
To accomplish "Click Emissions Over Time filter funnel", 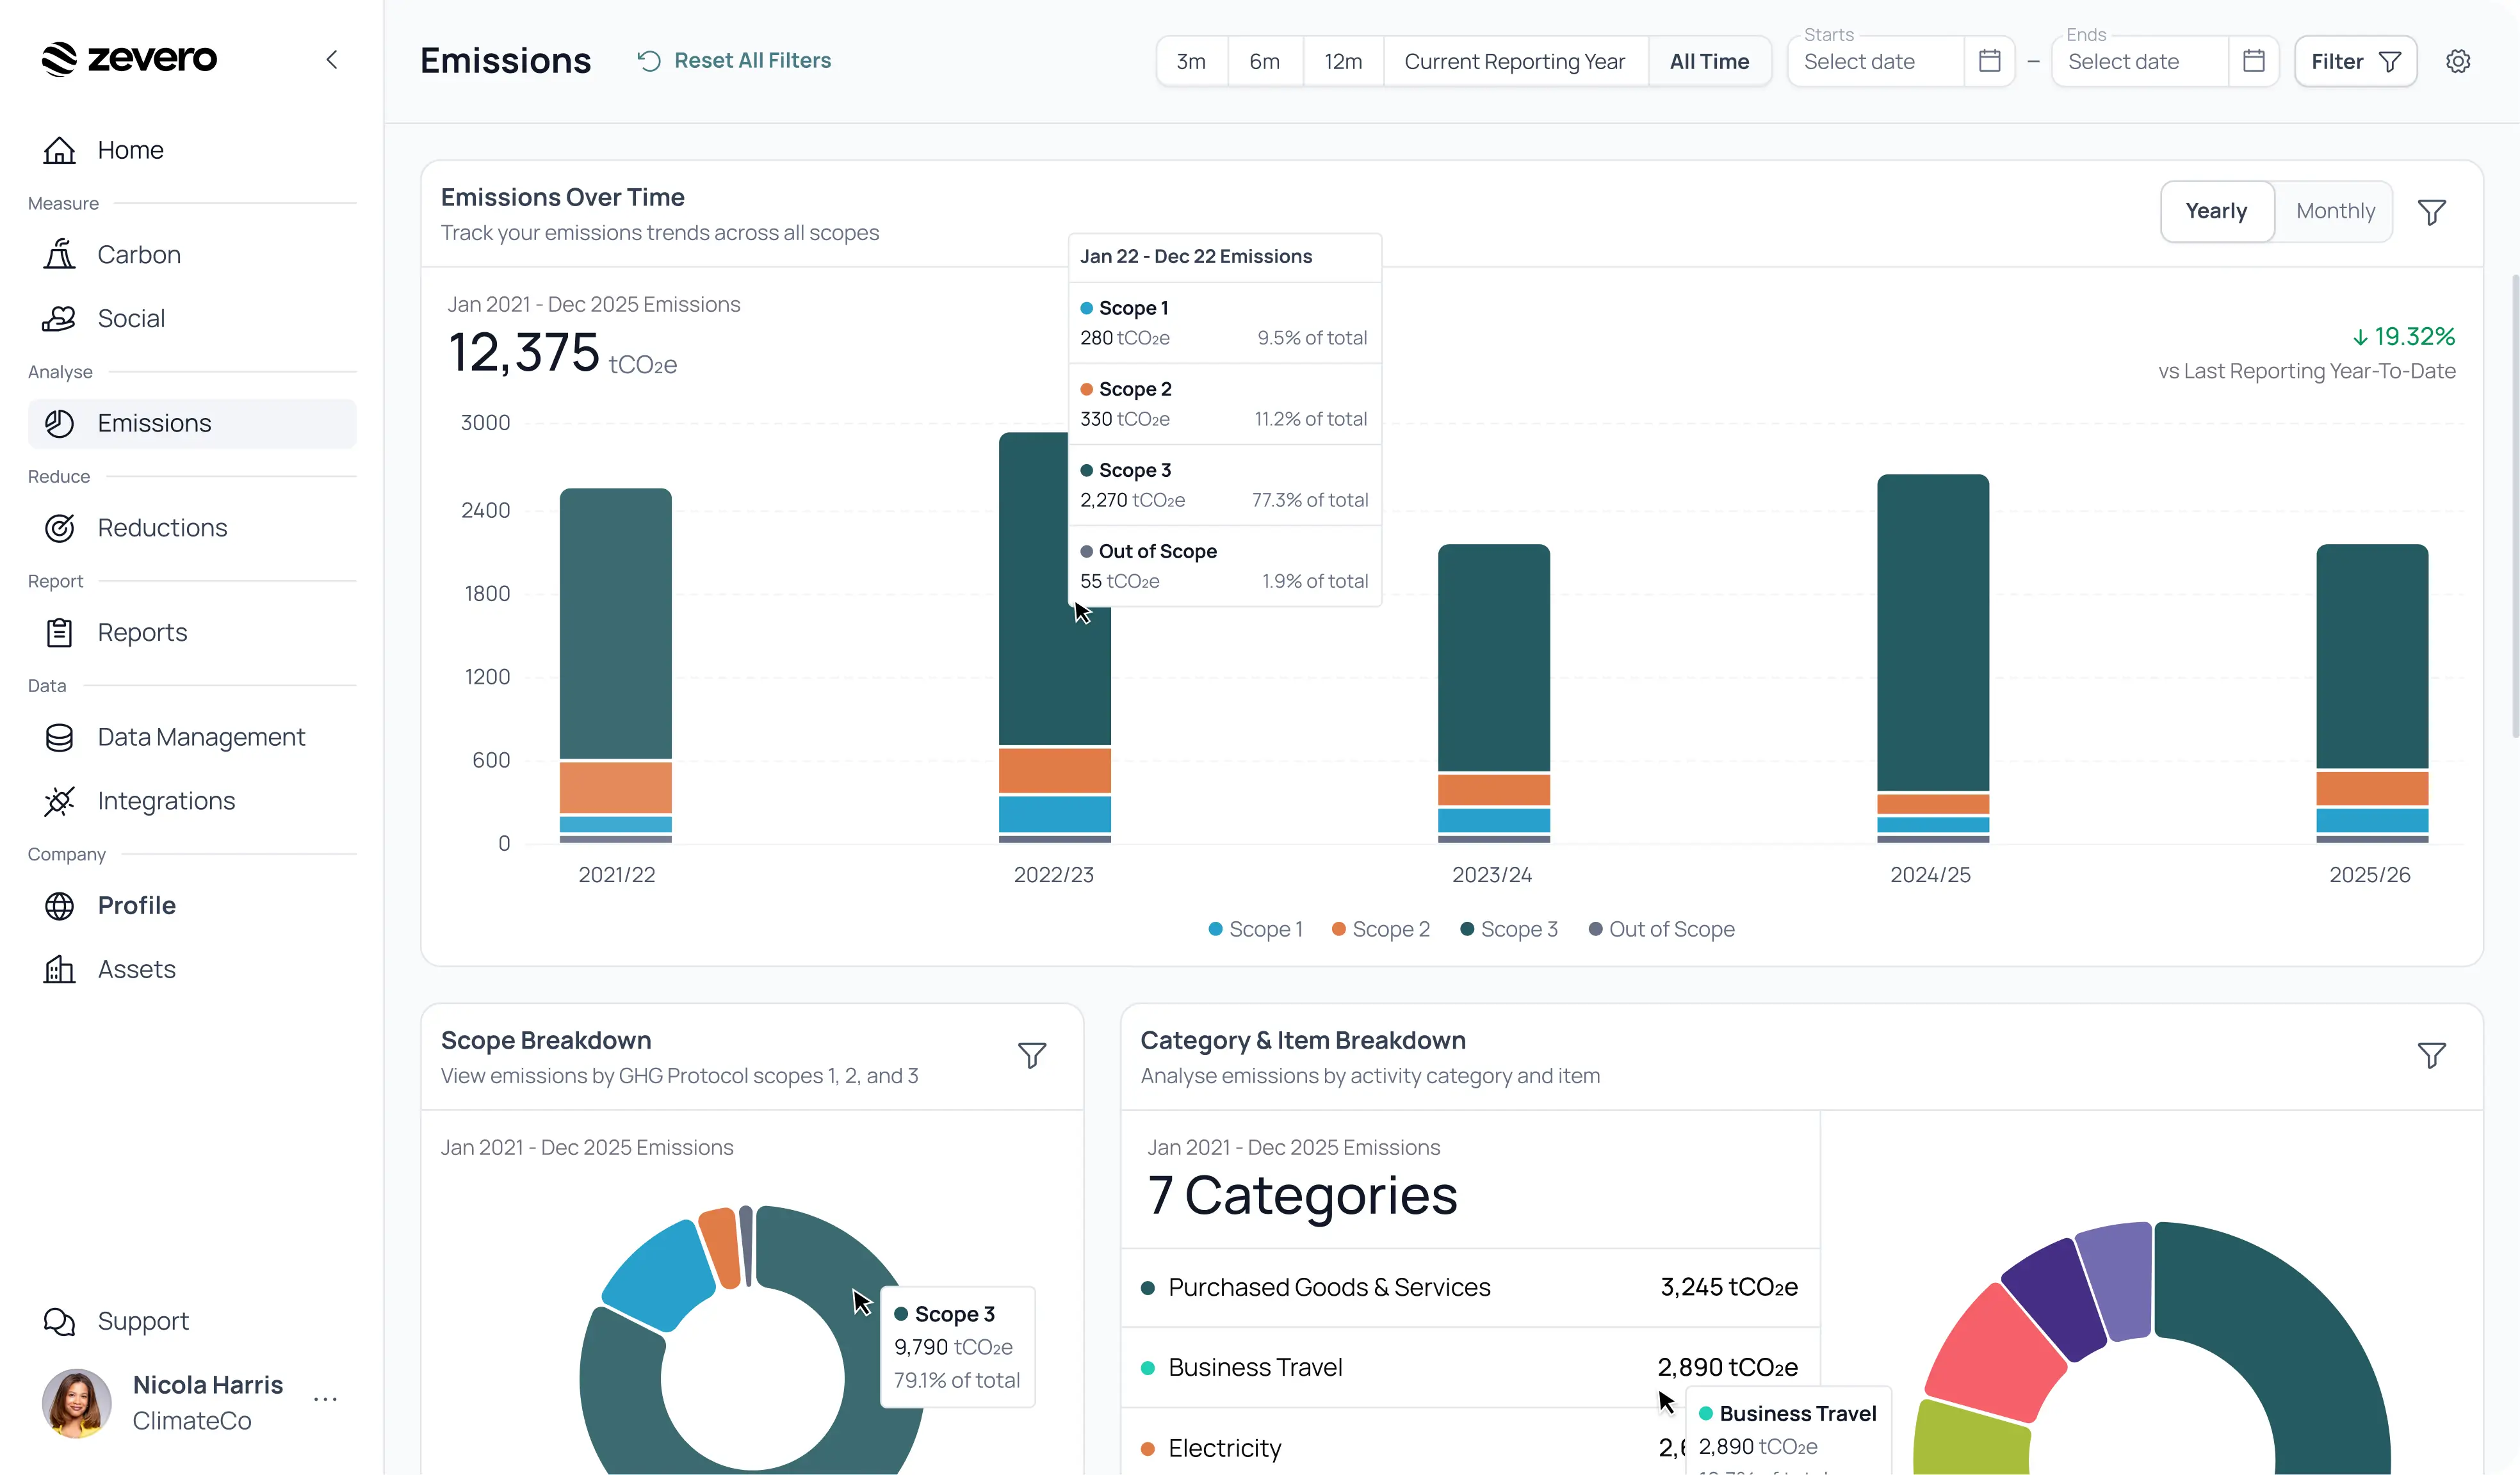I will 2431,212.
